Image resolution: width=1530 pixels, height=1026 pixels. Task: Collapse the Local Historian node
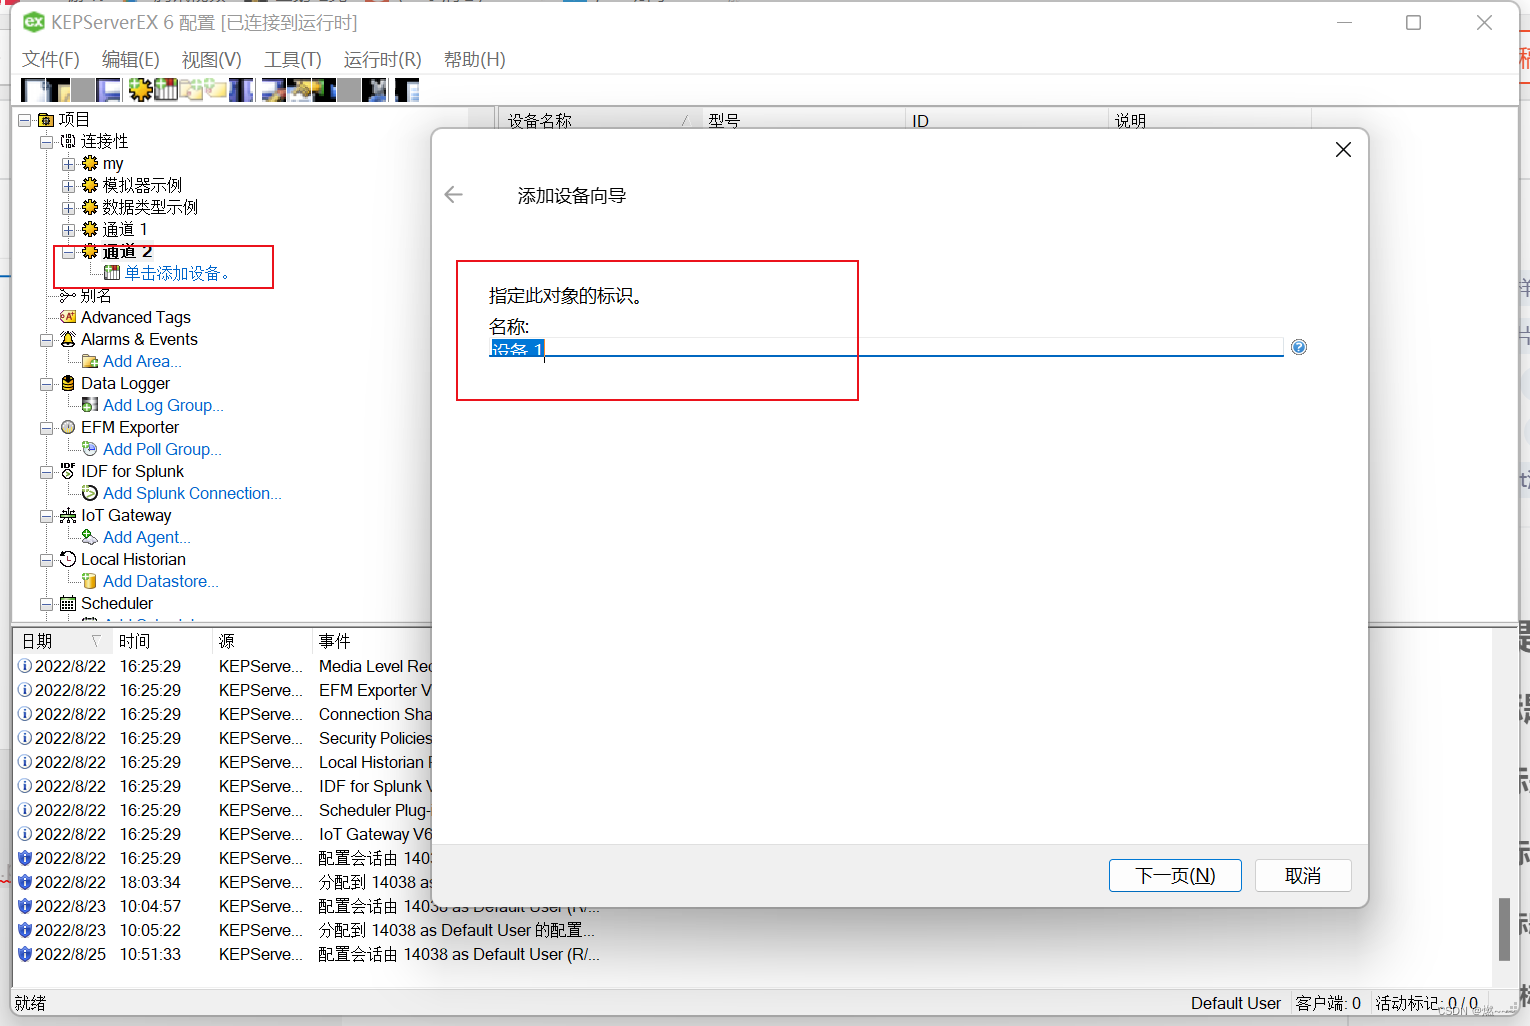(46, 560)
